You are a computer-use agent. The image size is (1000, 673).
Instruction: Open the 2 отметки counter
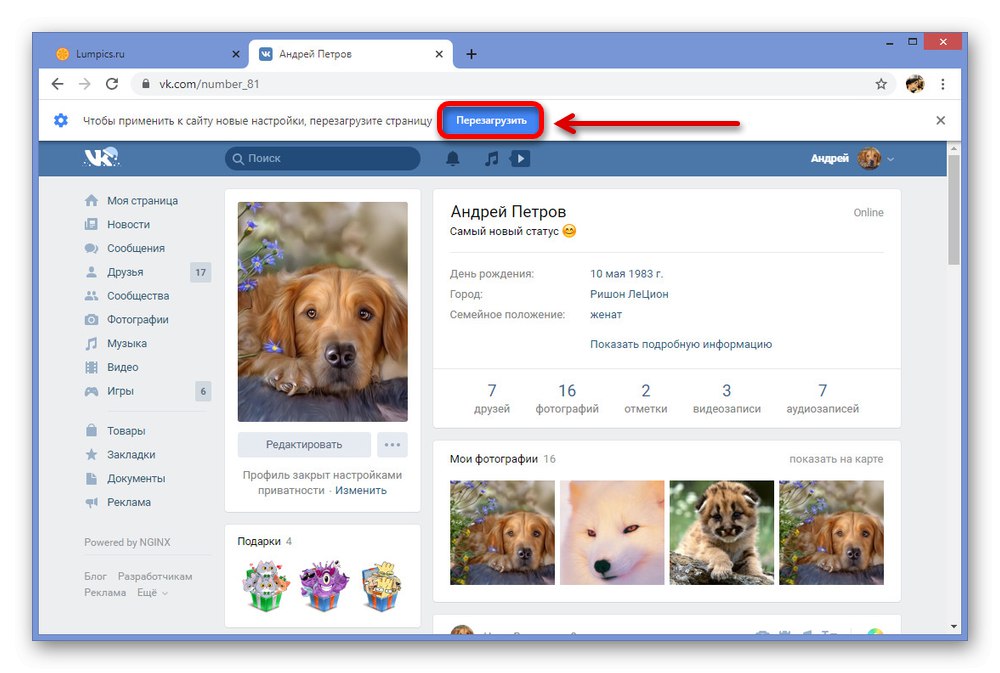click(645, 398)
